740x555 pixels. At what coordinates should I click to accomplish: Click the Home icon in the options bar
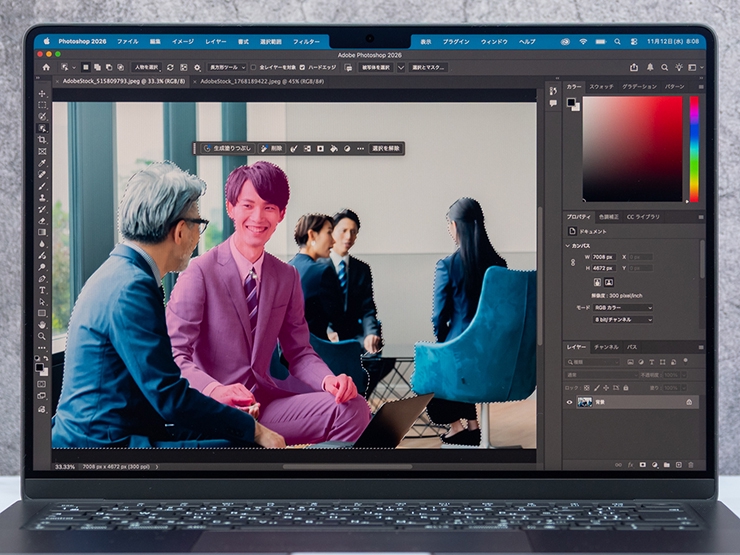coord(45,67)
